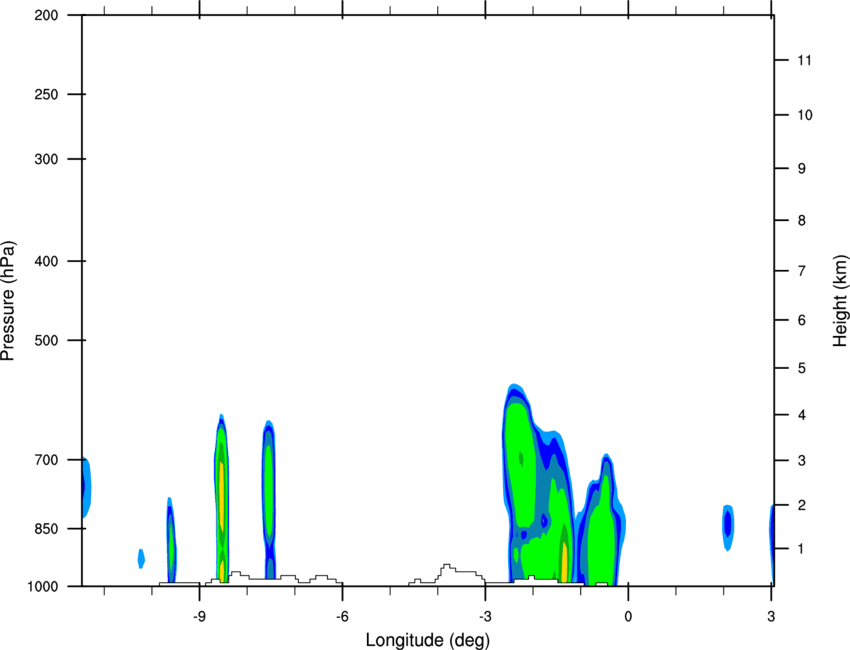The height and width of the screenshot is (650, 850).
Task: Pick the 8 km height label
Action: click(801, 221)
